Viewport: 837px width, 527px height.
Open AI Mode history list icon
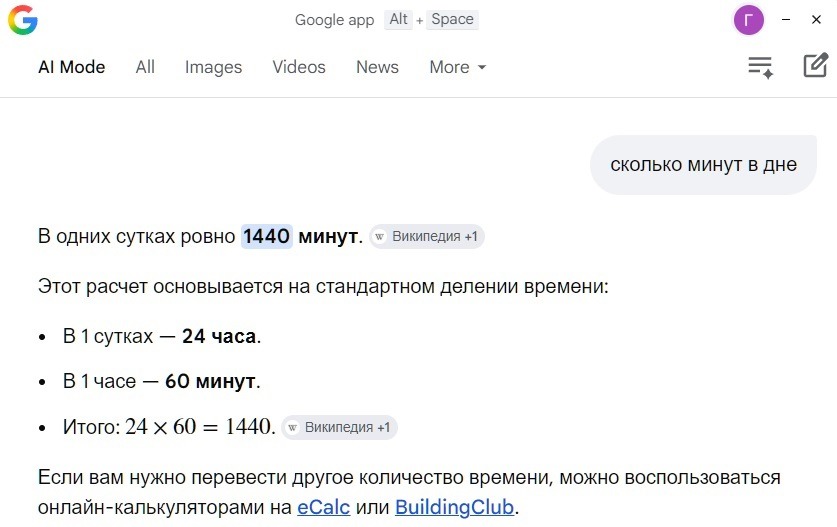[x=761, y=67]
